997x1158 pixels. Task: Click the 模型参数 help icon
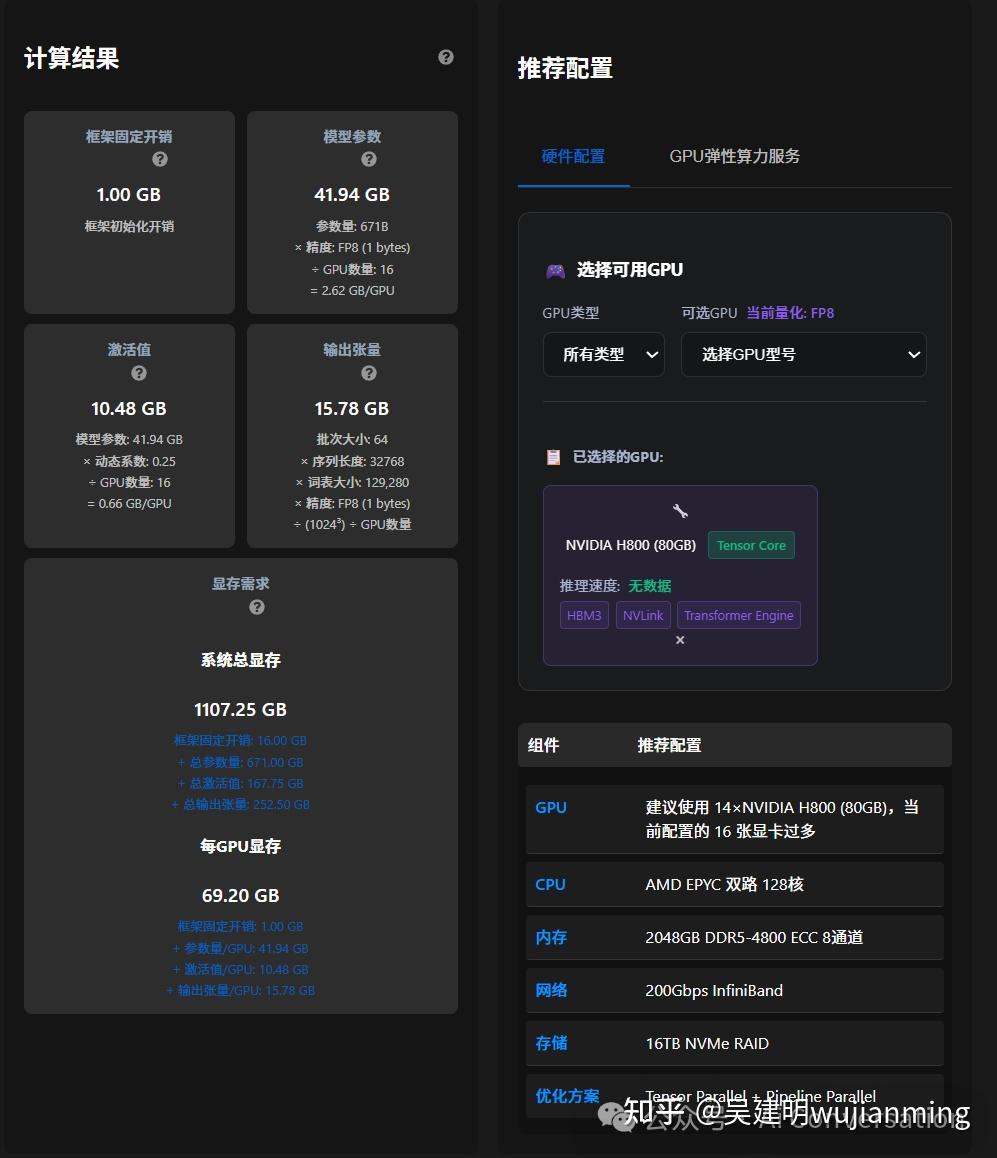tap(369, 159)
